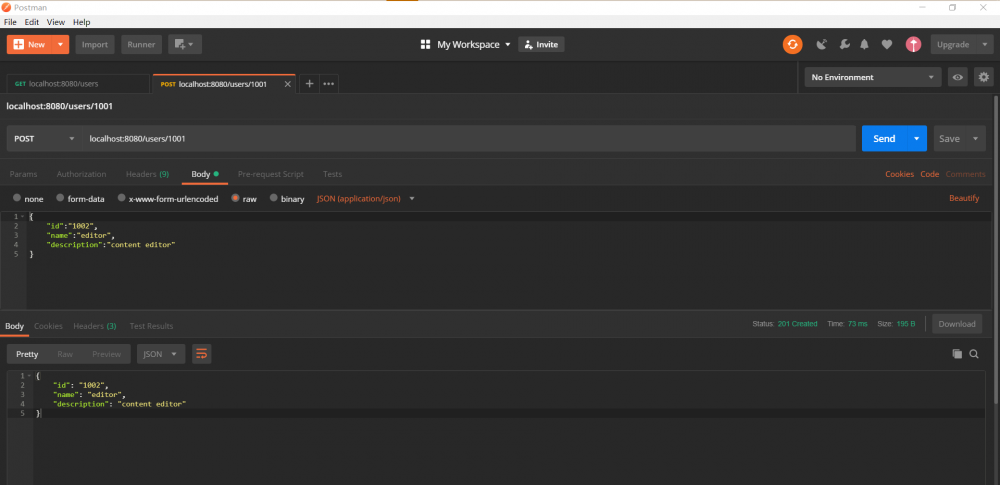Click the Code link
Viewport: 1000px width, 485px height.
[x=929, y=174]
